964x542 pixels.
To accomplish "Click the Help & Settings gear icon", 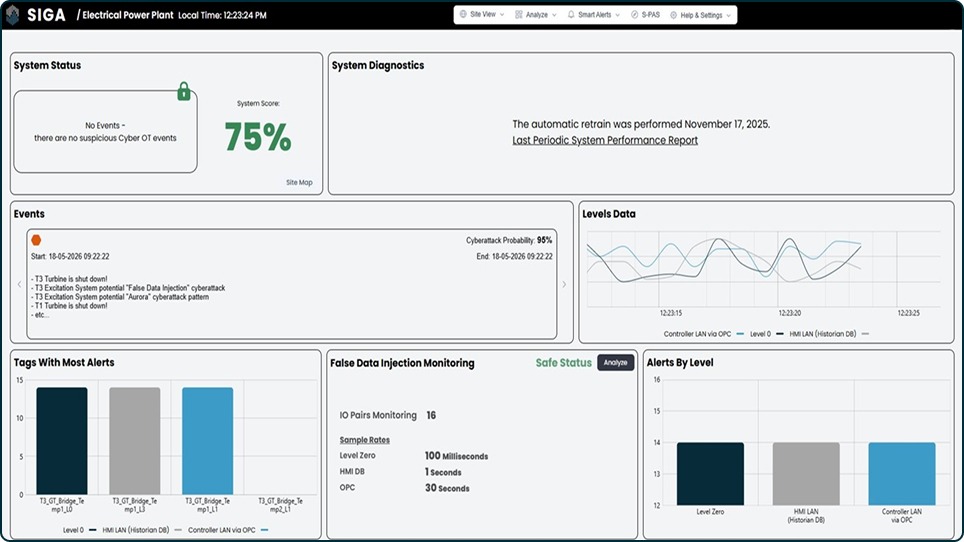I will (x=673, y=15).
